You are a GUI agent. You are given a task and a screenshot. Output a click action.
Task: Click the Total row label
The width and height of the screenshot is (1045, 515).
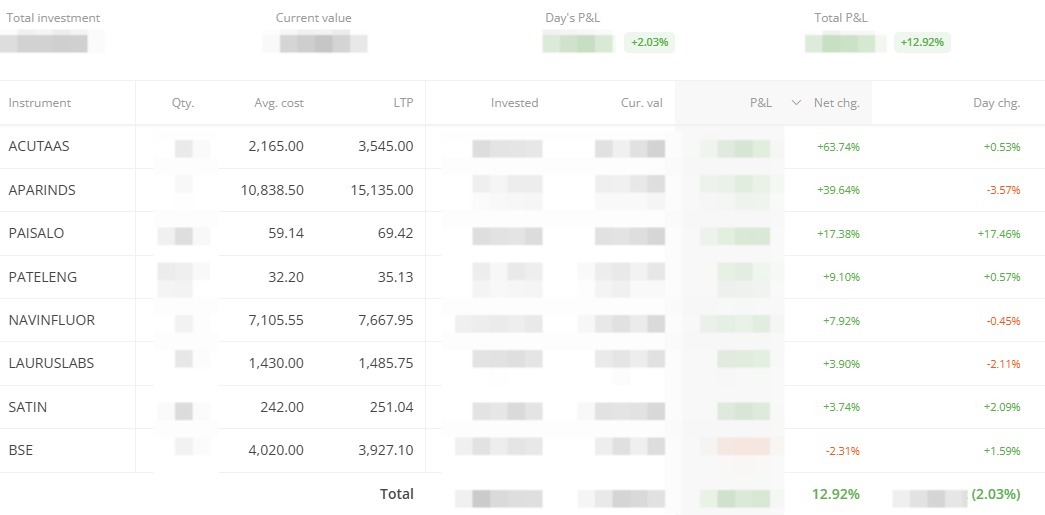click(397, 494)
